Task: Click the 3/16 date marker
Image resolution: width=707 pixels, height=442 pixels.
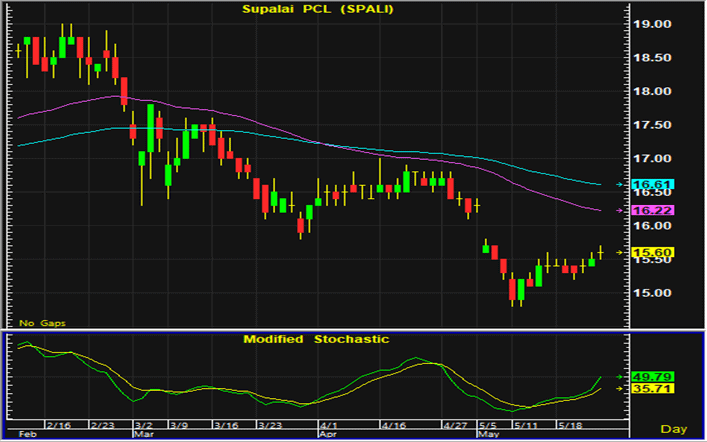Action: [x=226, y=425]
